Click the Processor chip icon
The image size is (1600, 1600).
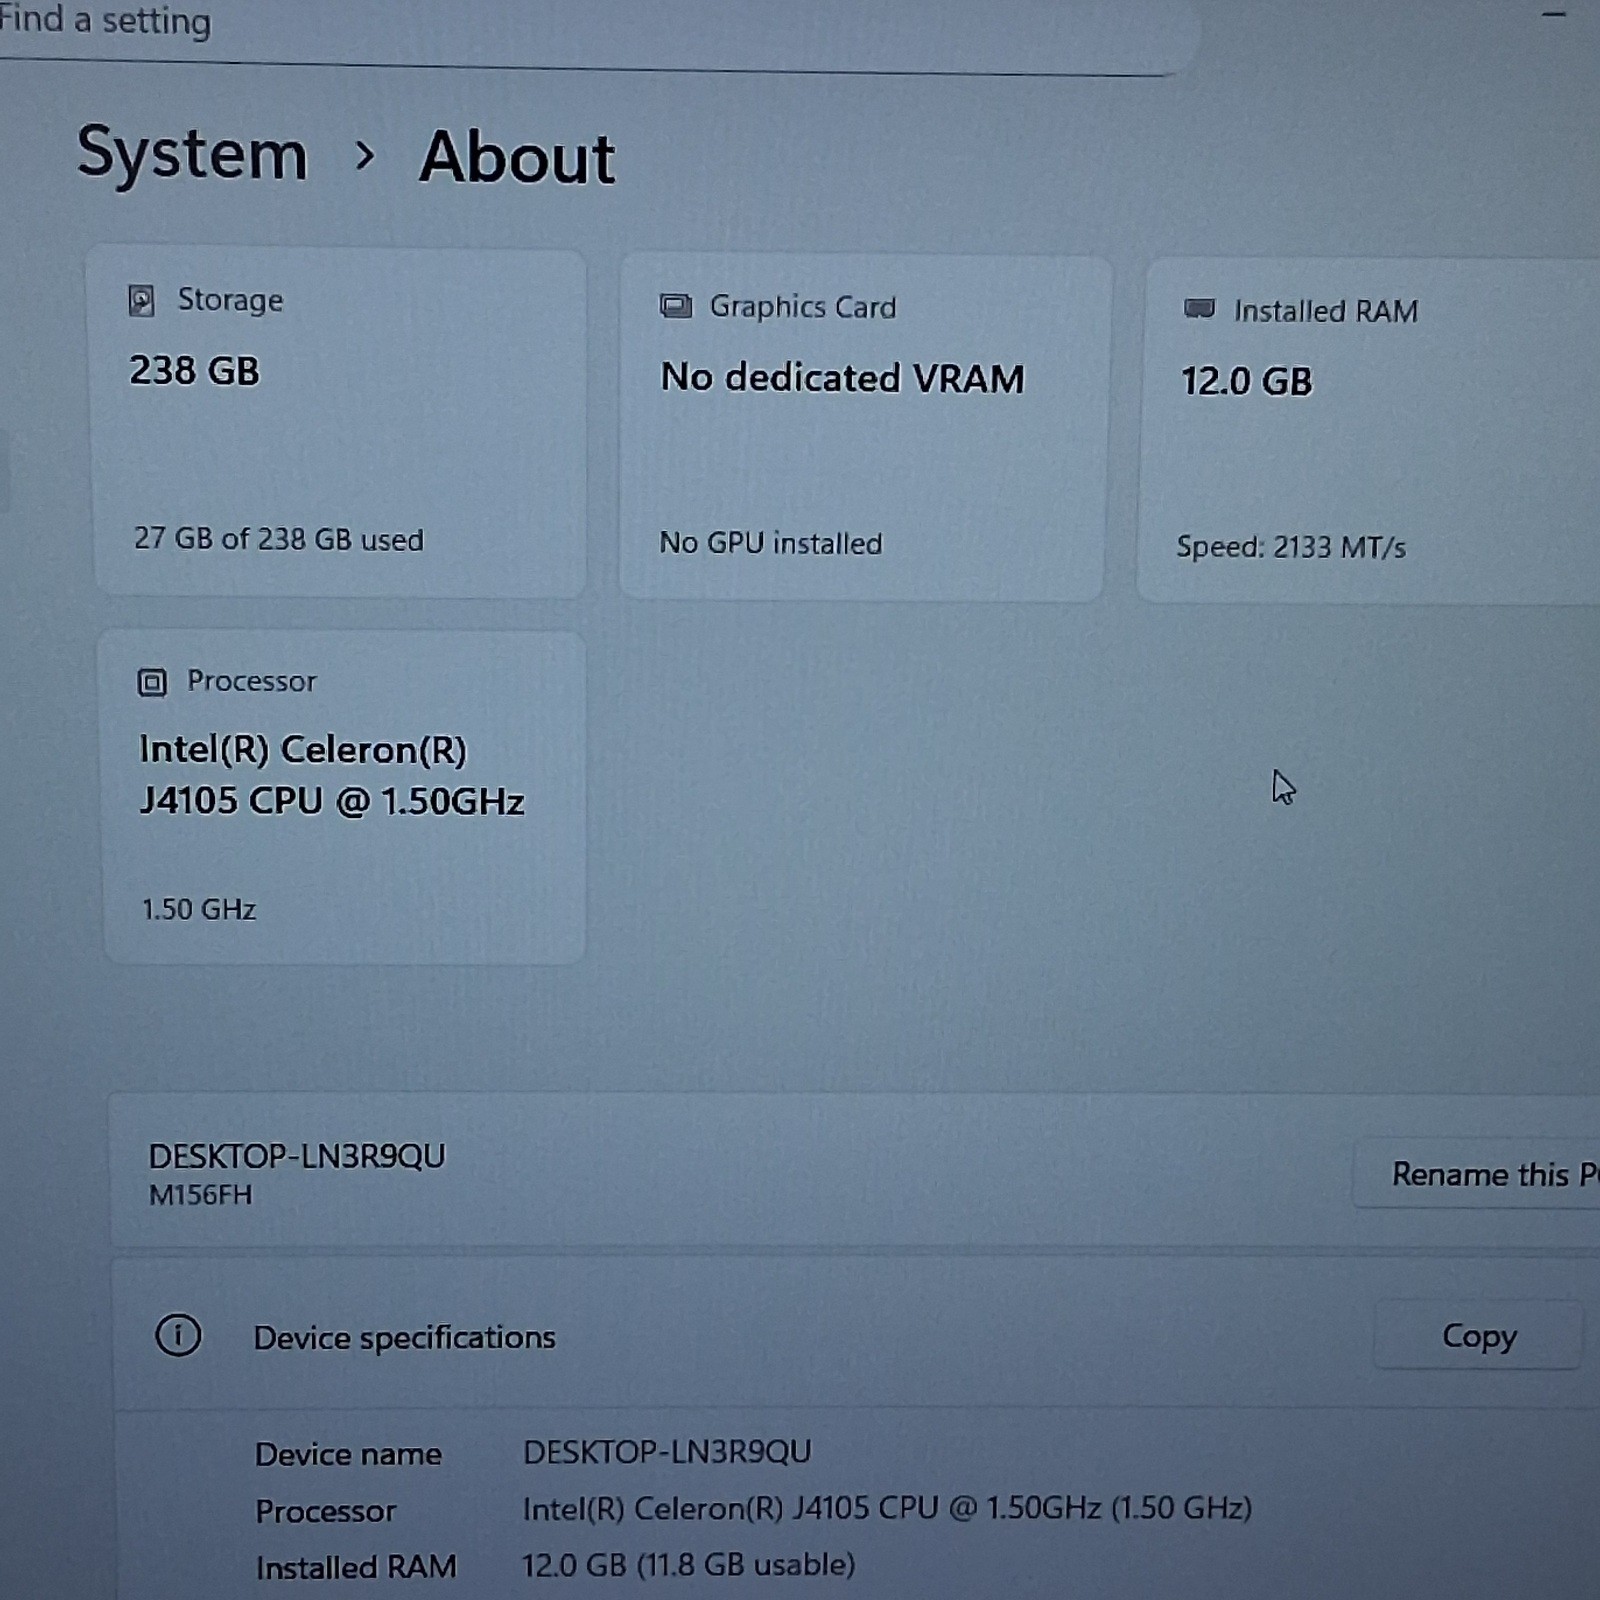point(152,682)
